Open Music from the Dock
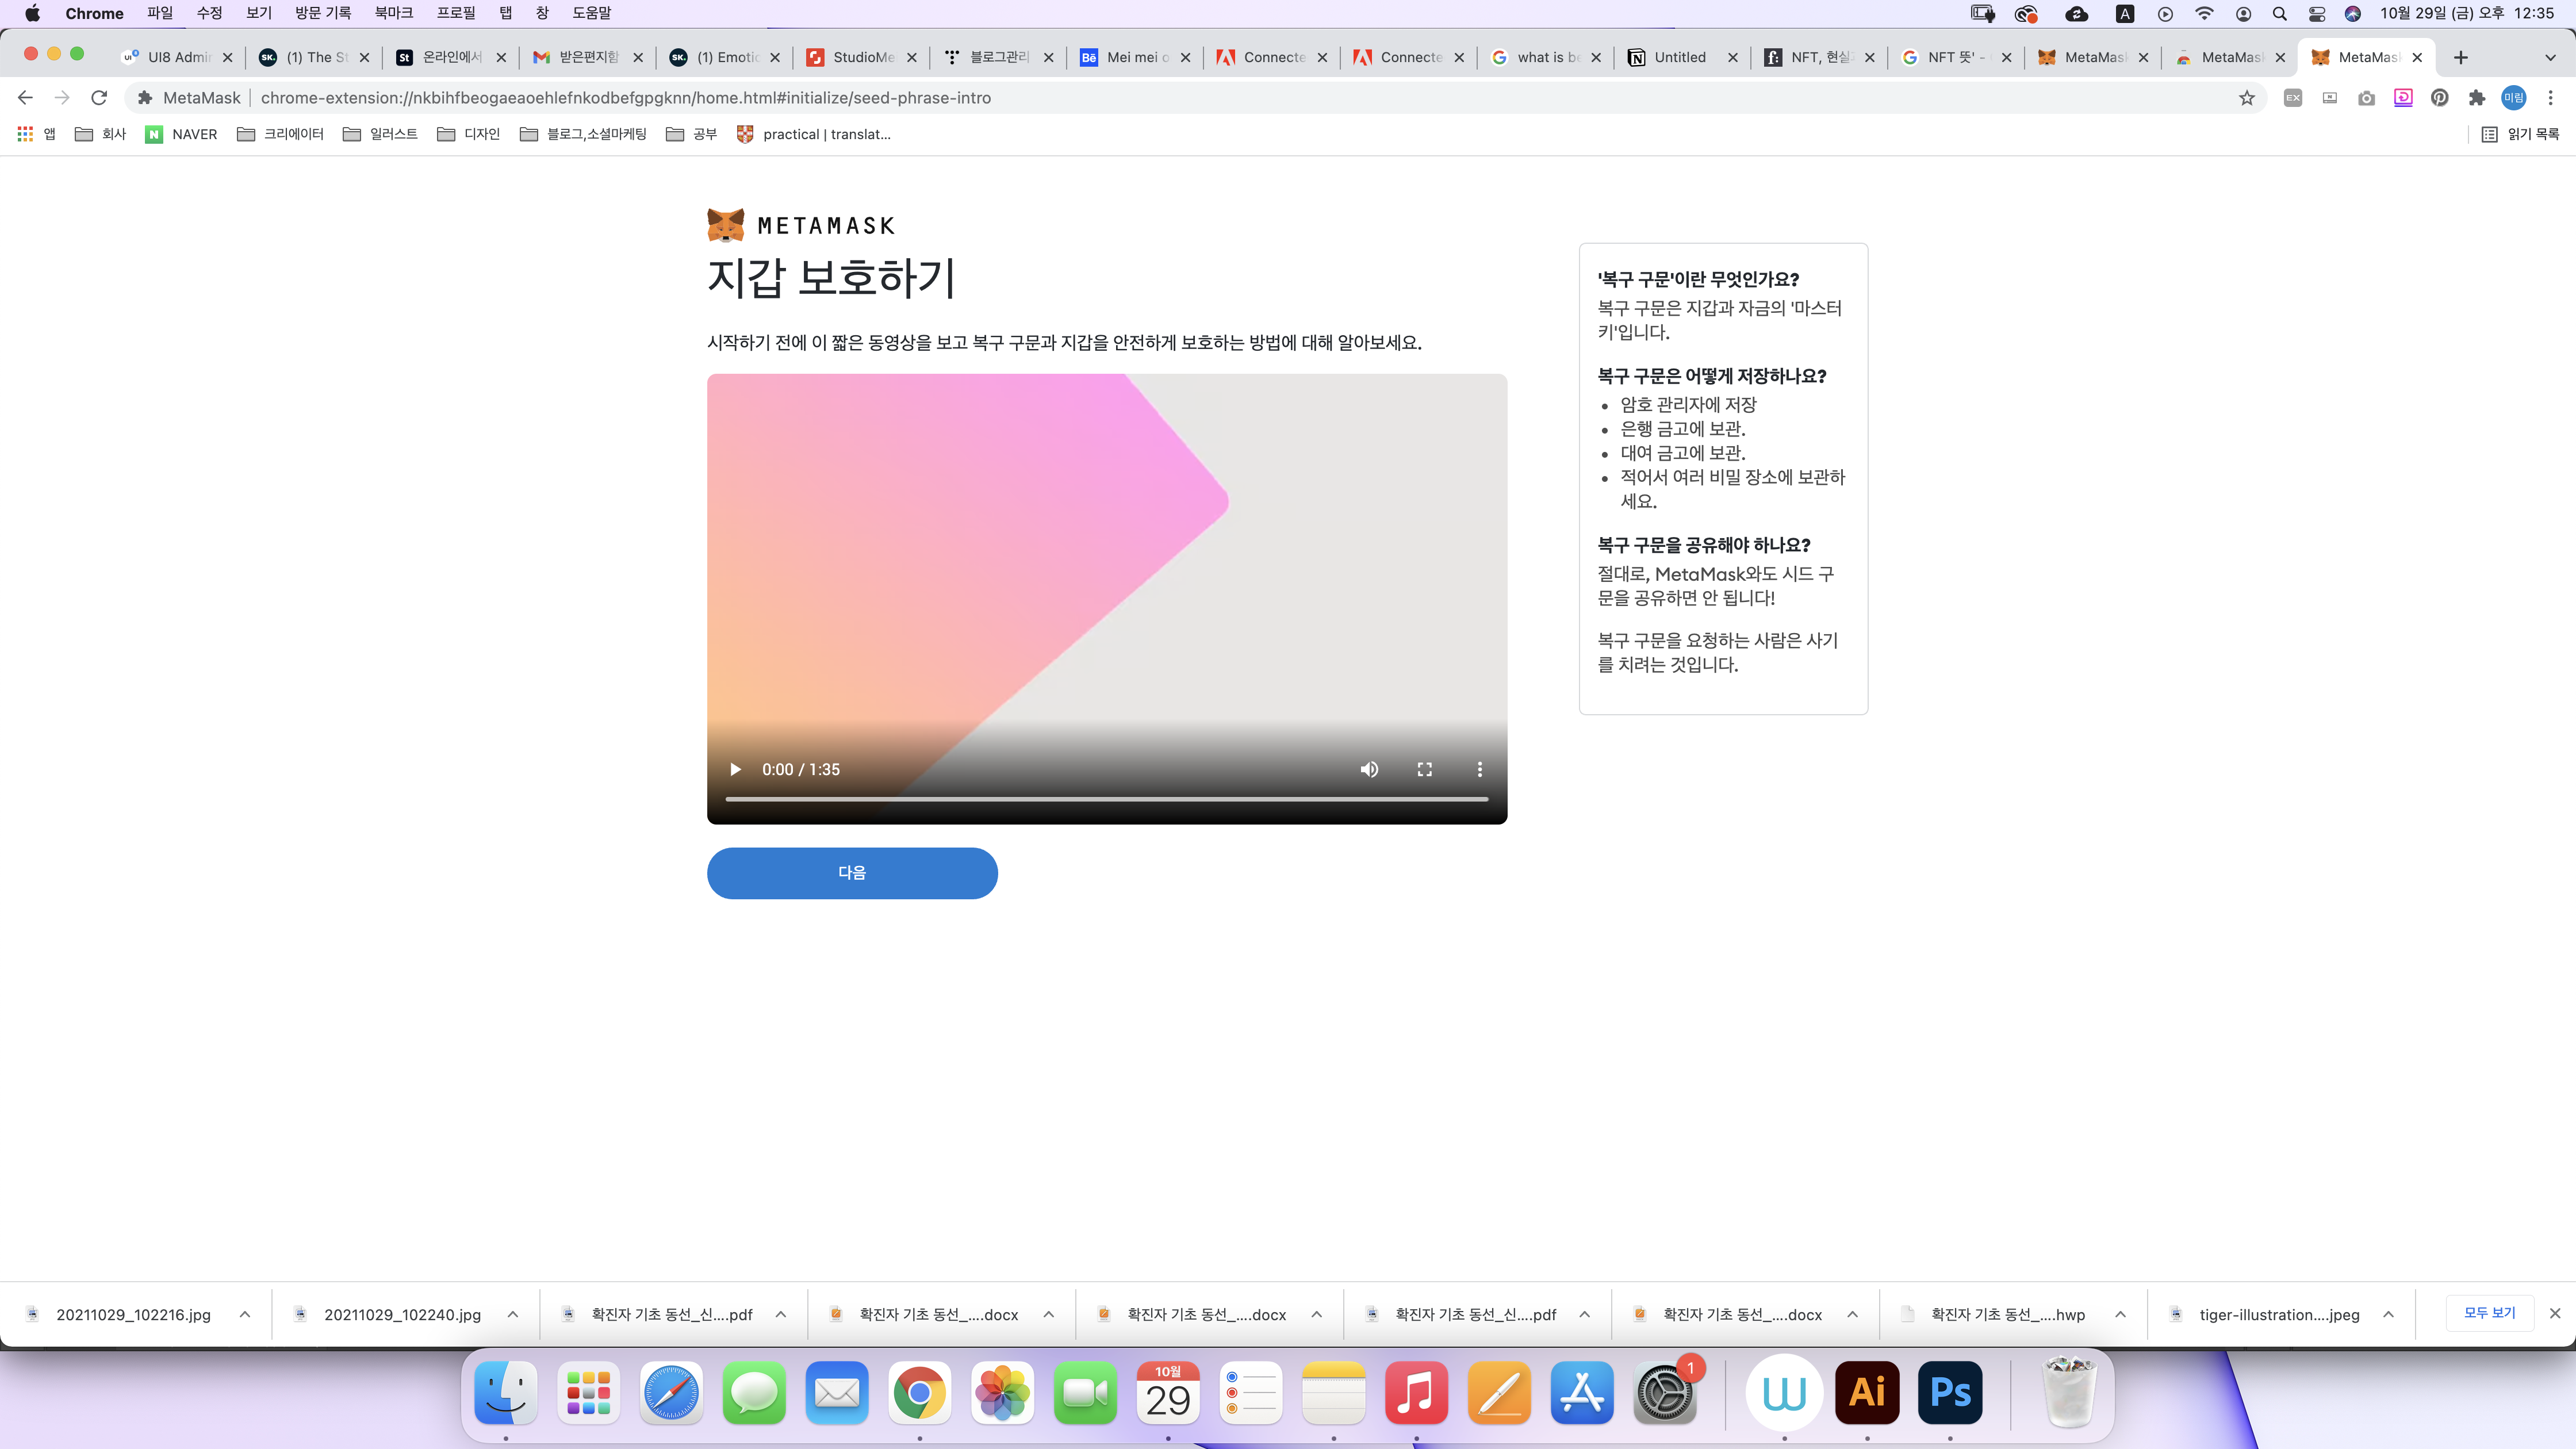Viewport: 2576px width, 1449px height. point(1416,1393)
